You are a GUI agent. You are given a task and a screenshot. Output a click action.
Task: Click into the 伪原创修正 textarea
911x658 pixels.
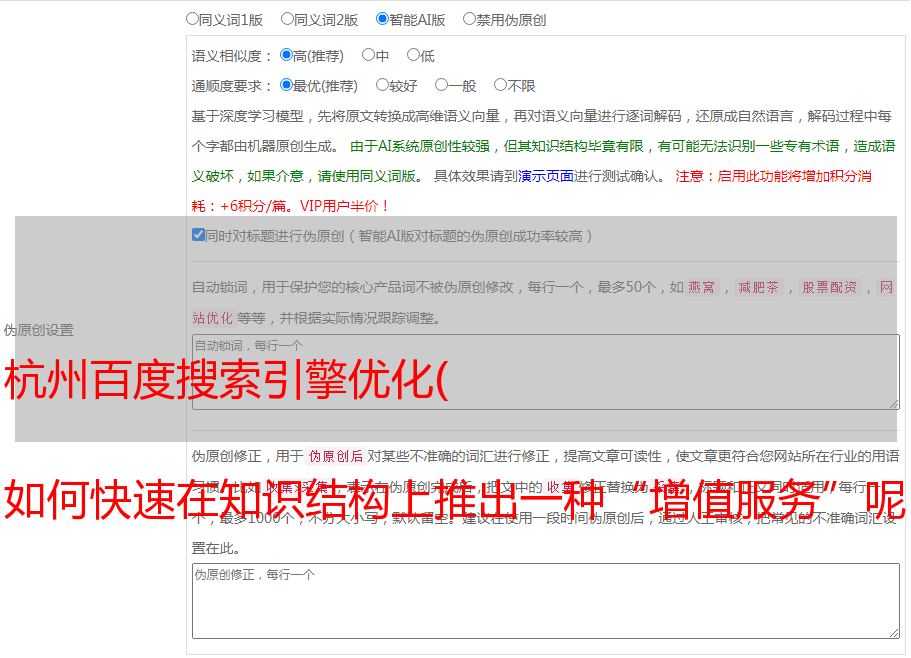click(x=546, y=601)
